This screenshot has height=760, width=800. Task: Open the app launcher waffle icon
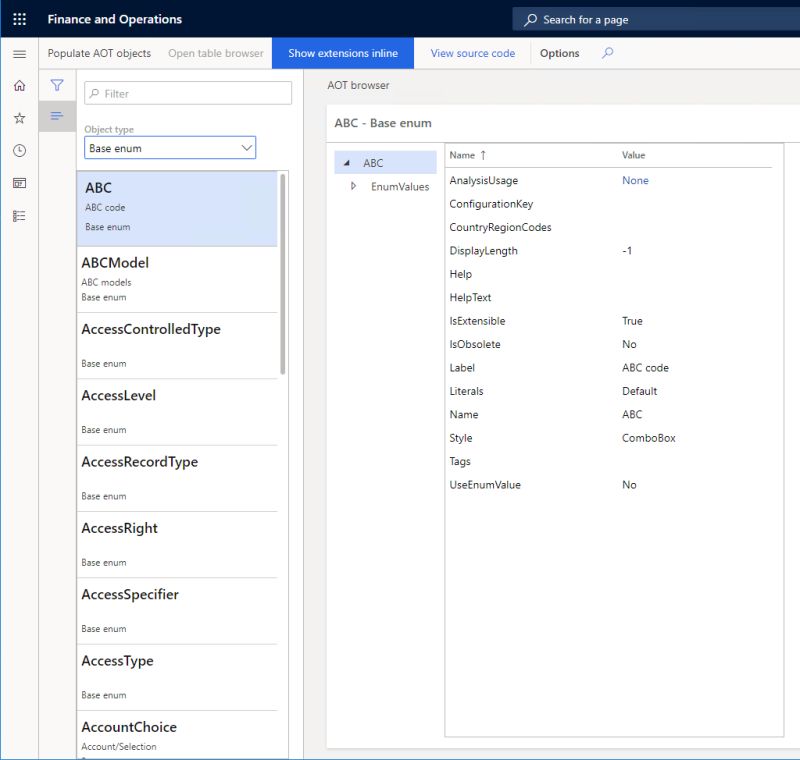click(x=19, y=19)
